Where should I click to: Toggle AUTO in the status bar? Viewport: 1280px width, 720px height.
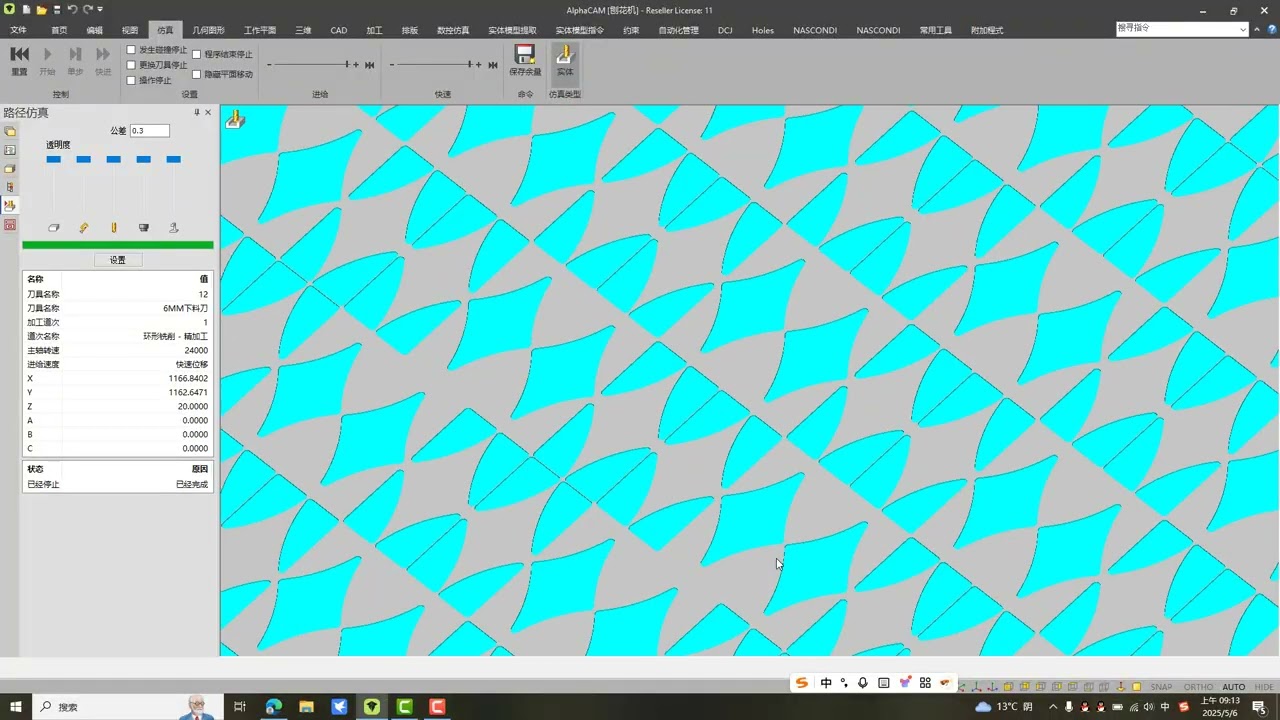(1234, 687)
